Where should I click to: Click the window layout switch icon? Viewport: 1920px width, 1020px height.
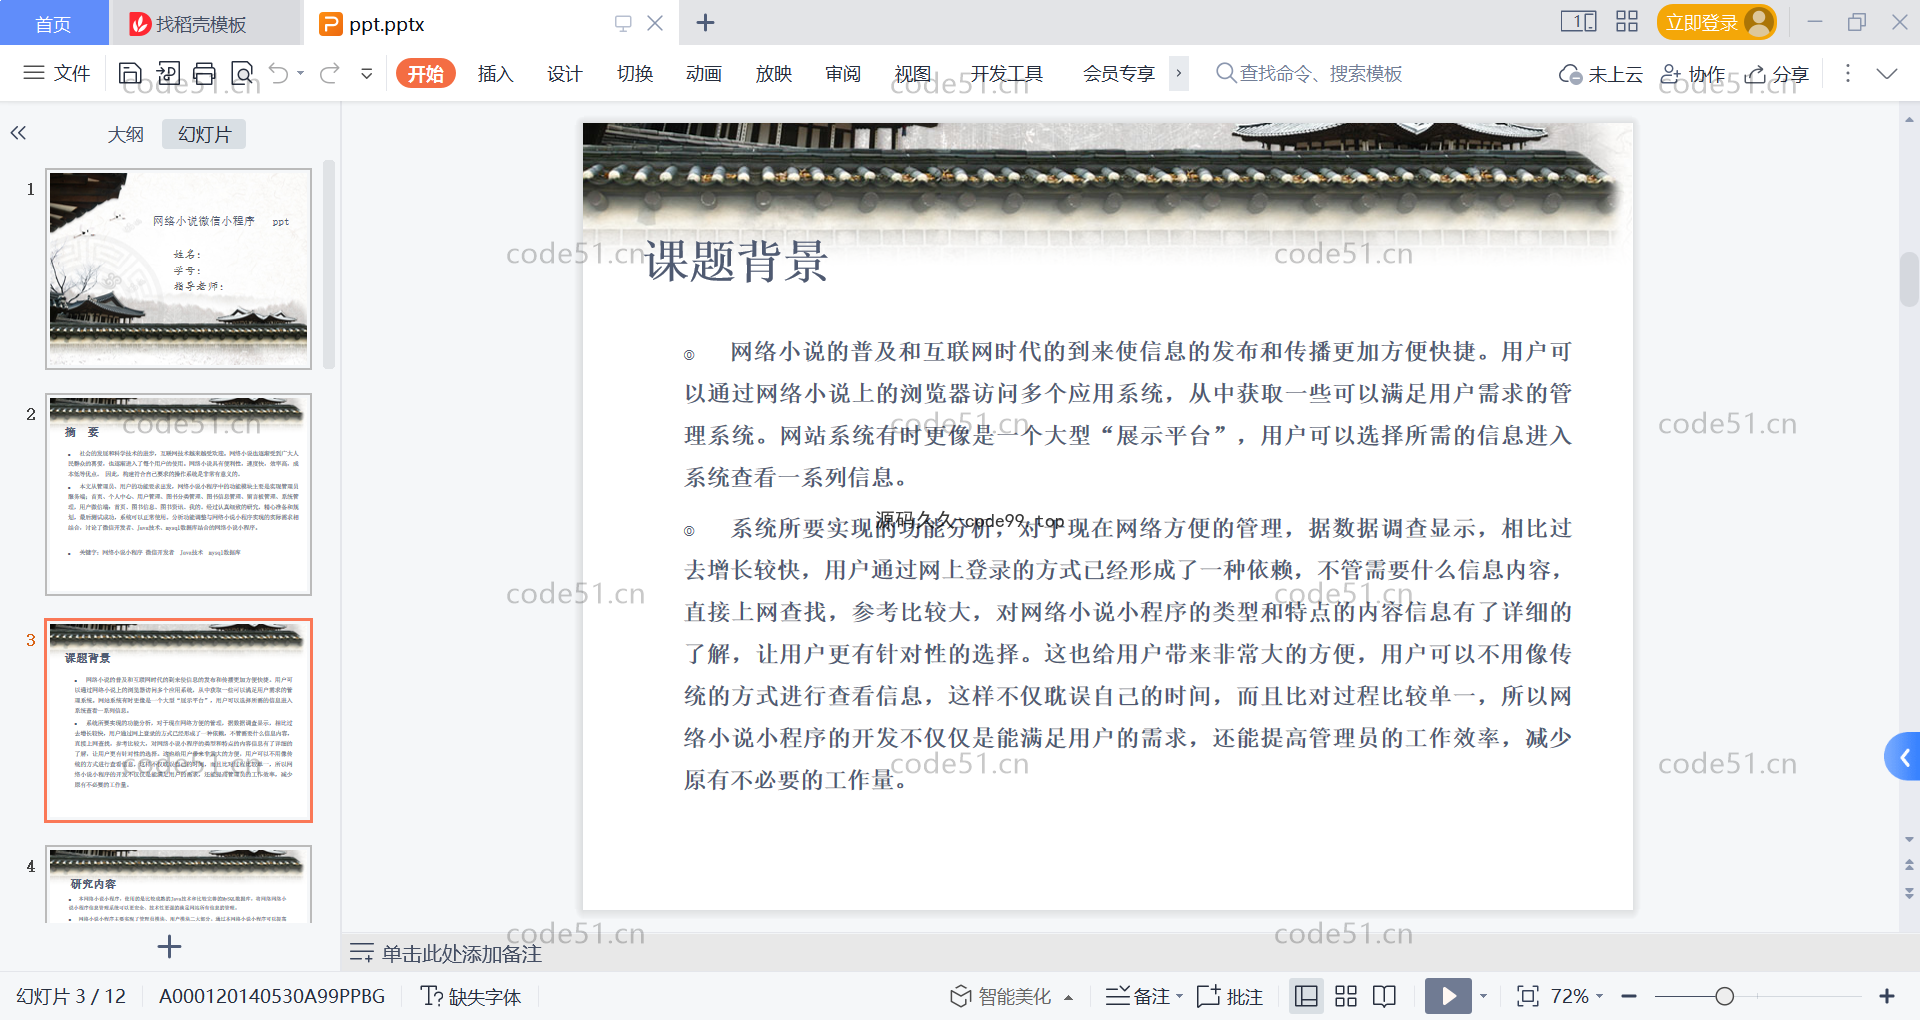pyautogui.click(x=1579, y=21)
